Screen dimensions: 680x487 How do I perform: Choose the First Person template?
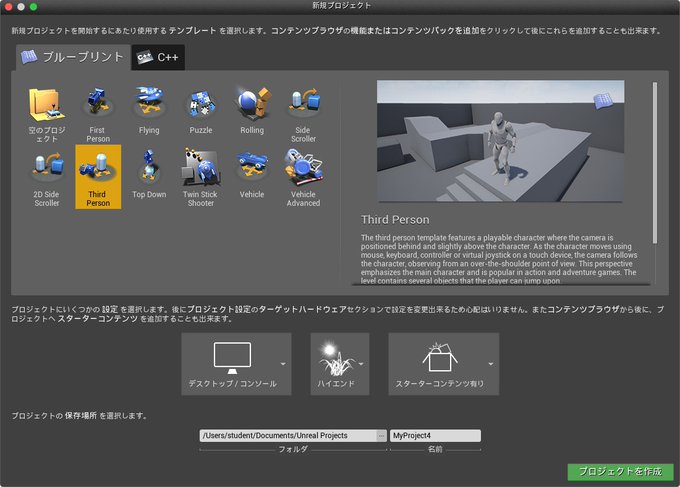tap(98, 113)
